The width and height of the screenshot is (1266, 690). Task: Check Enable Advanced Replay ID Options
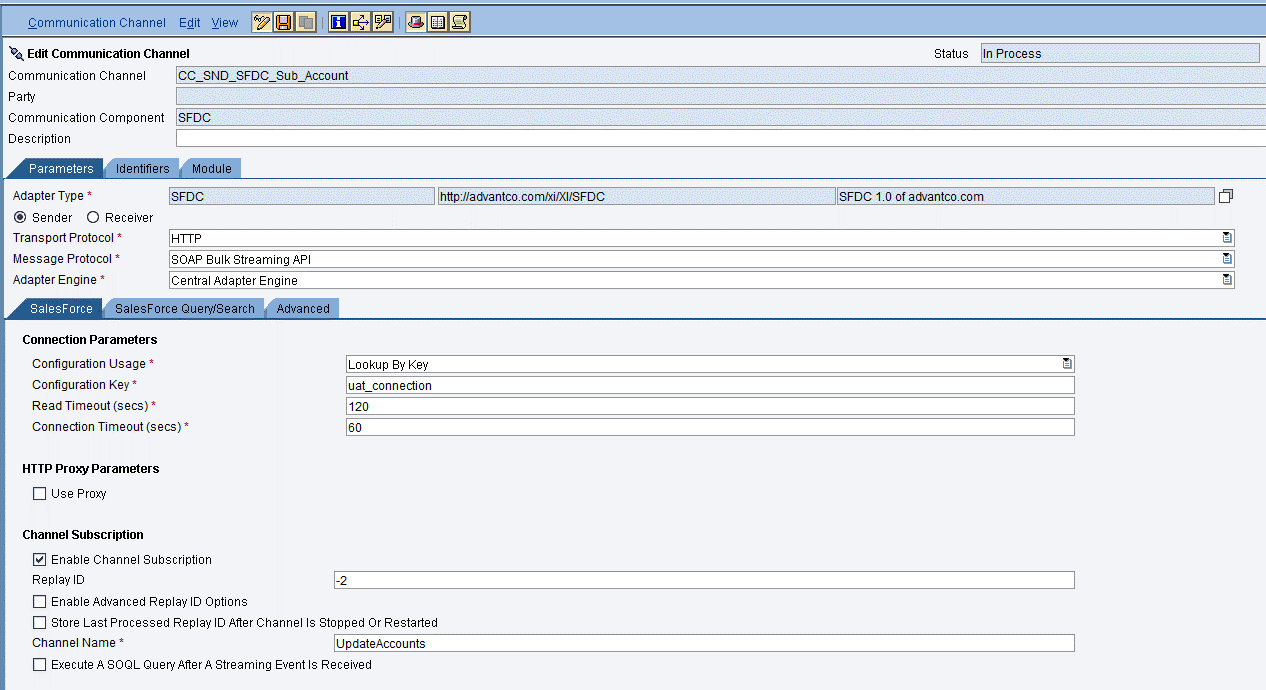point(39,601)
